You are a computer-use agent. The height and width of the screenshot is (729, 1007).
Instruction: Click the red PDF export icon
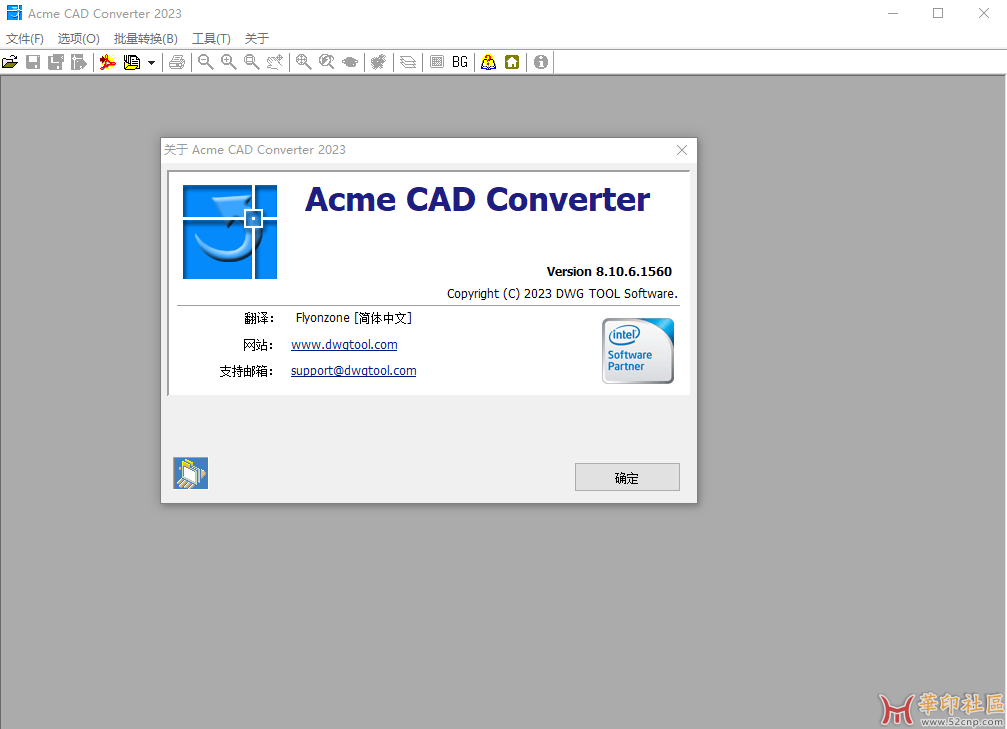pos(108,62)
